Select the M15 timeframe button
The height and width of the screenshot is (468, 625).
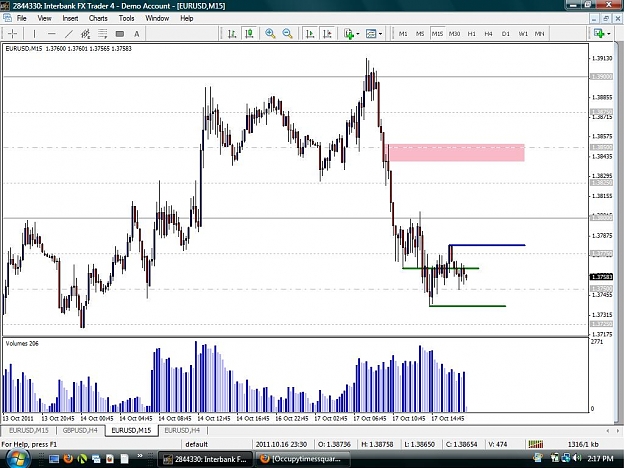click(x=437, y=34)
